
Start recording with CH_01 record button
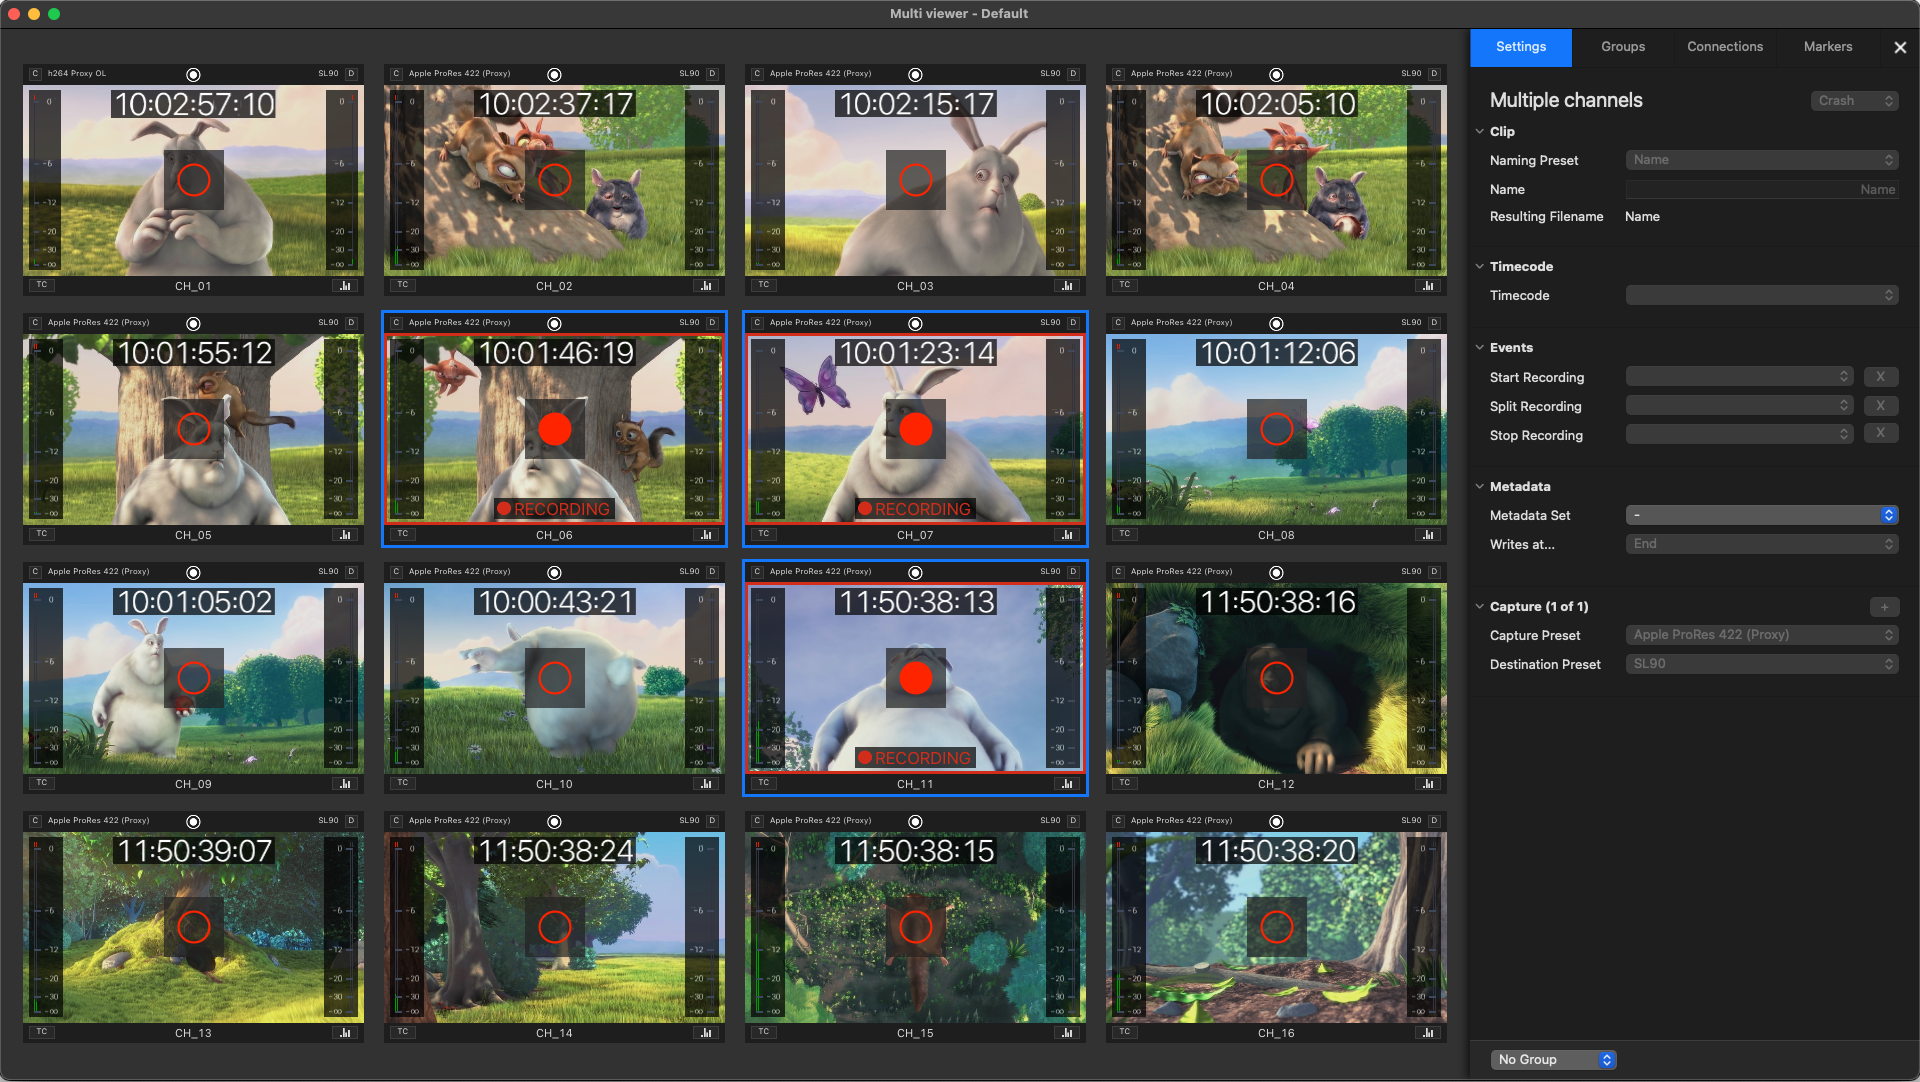coord(194,180)
